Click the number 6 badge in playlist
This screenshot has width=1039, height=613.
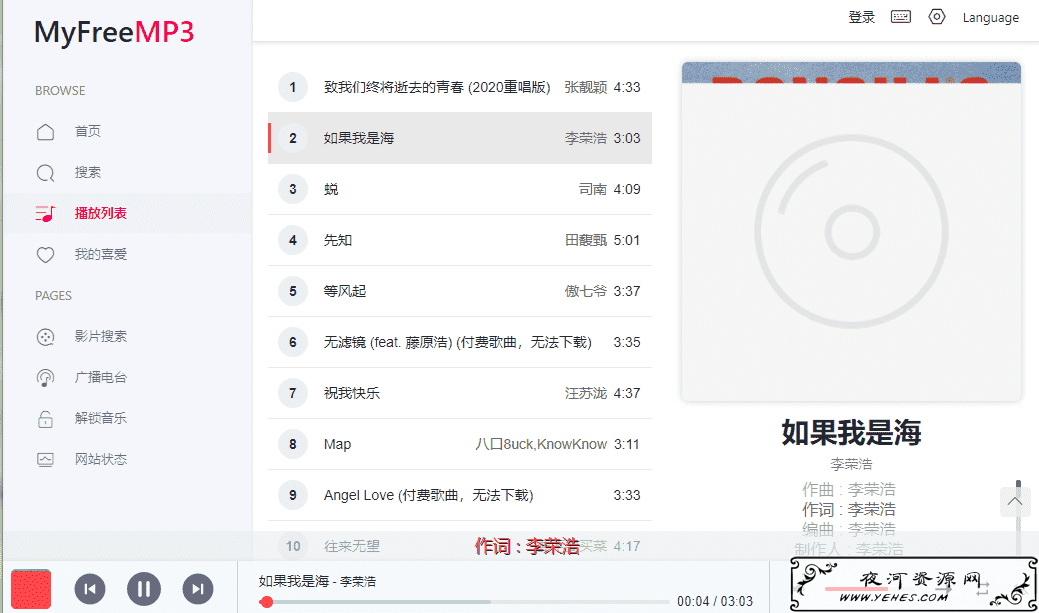click(293, 342)
